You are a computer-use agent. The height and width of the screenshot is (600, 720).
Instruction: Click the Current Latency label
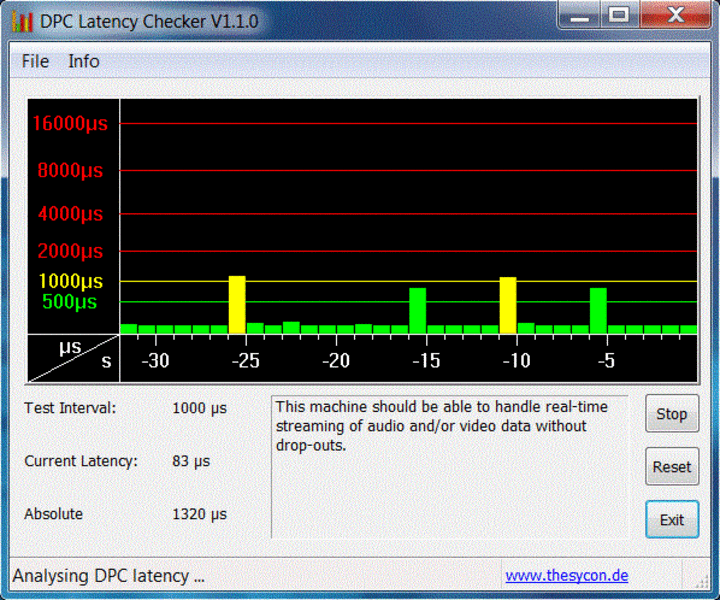point(81,461)
